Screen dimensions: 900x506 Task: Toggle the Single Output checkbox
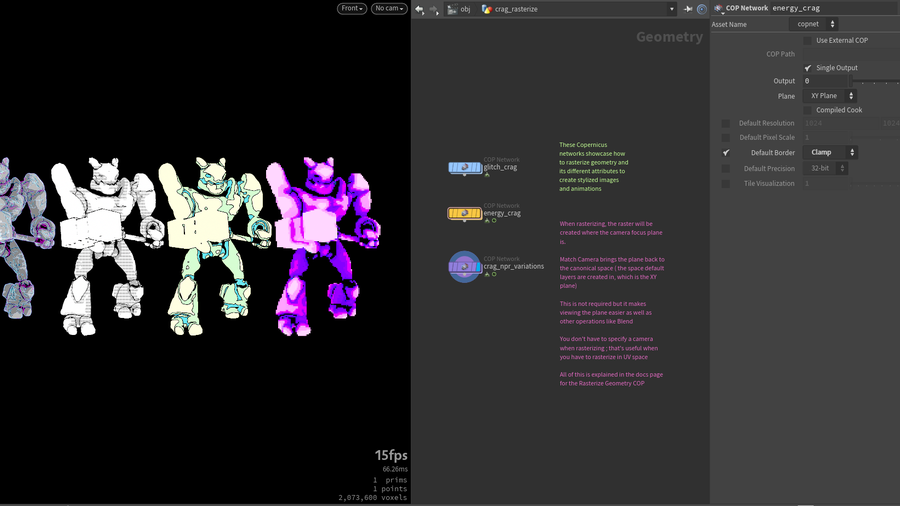click(808, 68)
